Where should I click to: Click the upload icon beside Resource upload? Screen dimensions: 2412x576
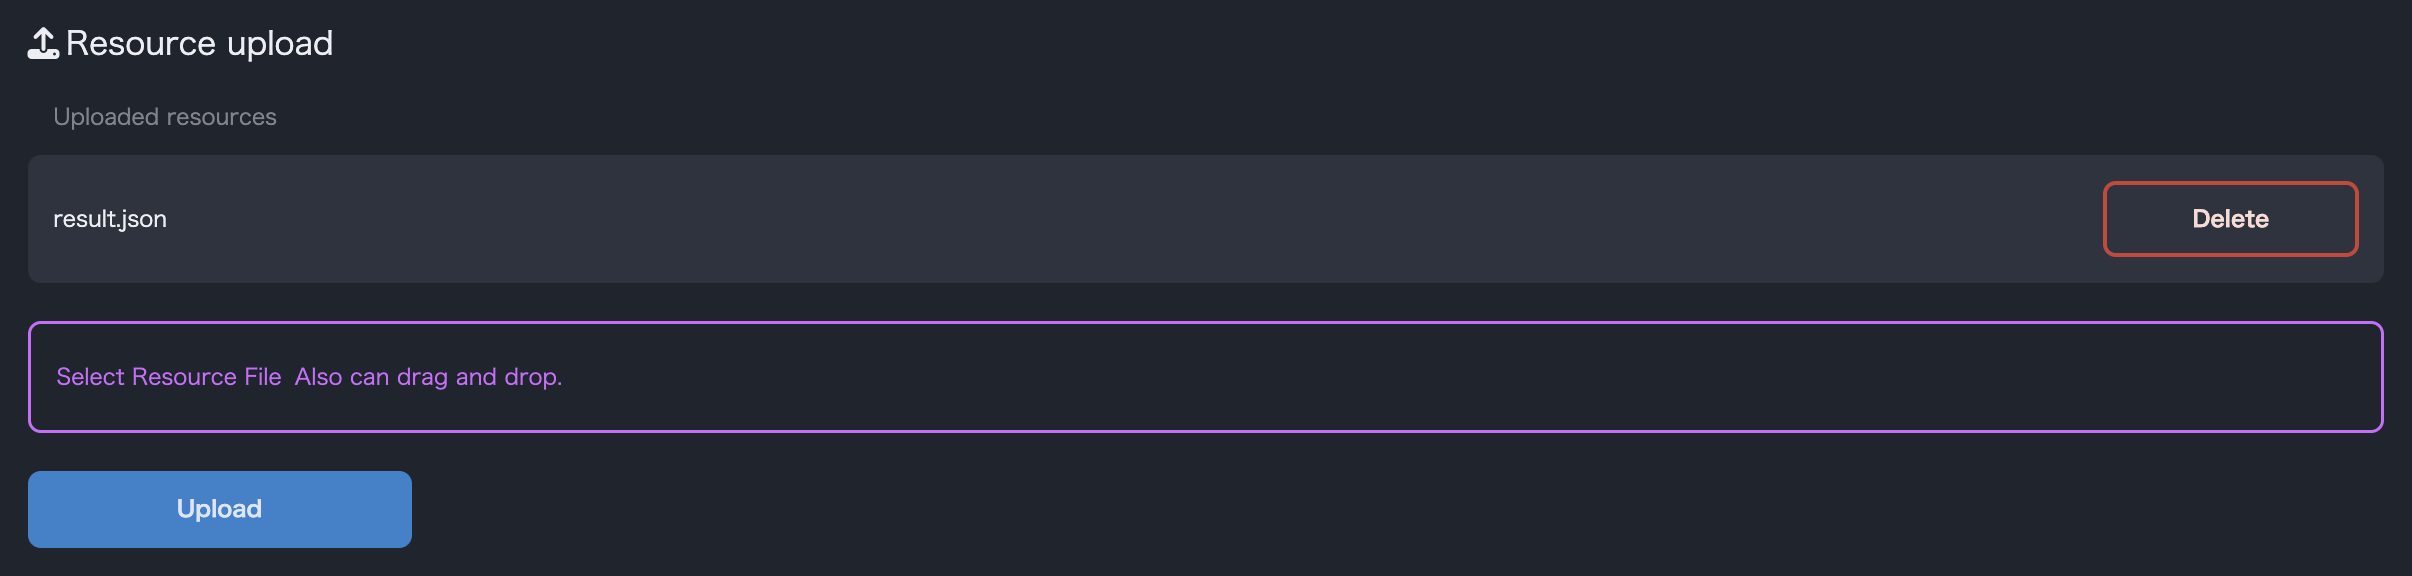43,44
